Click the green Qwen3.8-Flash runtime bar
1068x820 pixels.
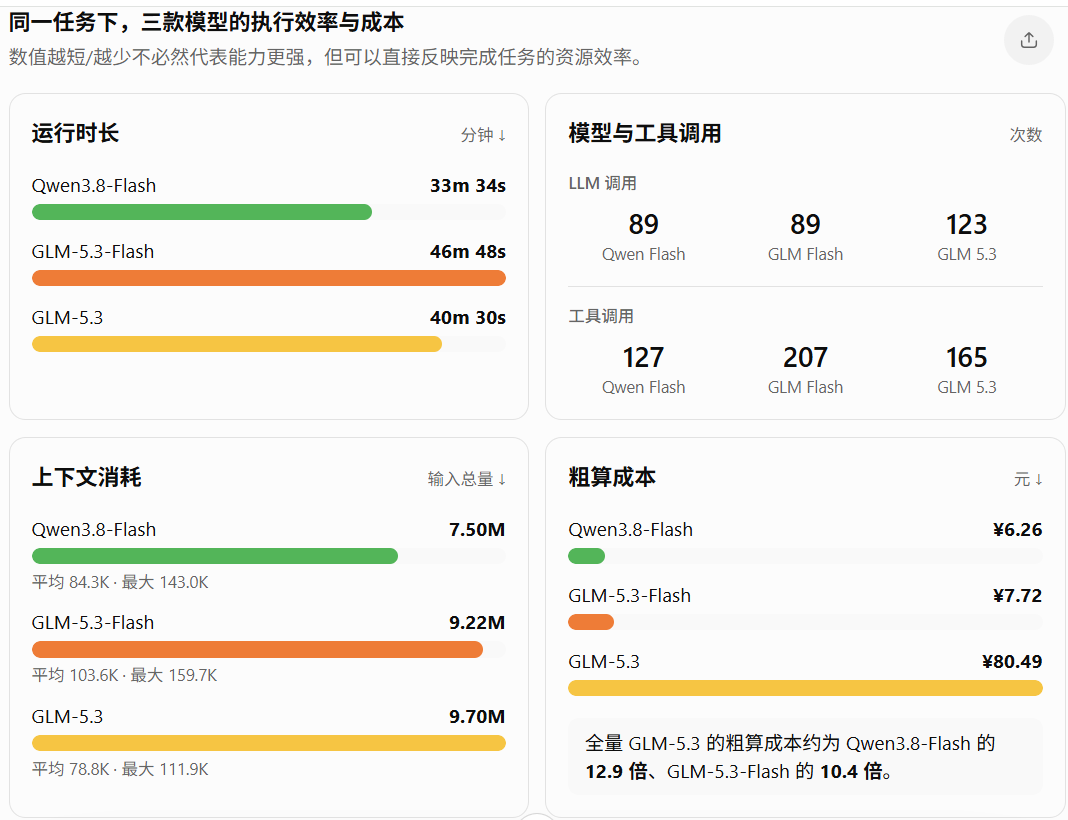pyautogui.click(x=202, y=212)
